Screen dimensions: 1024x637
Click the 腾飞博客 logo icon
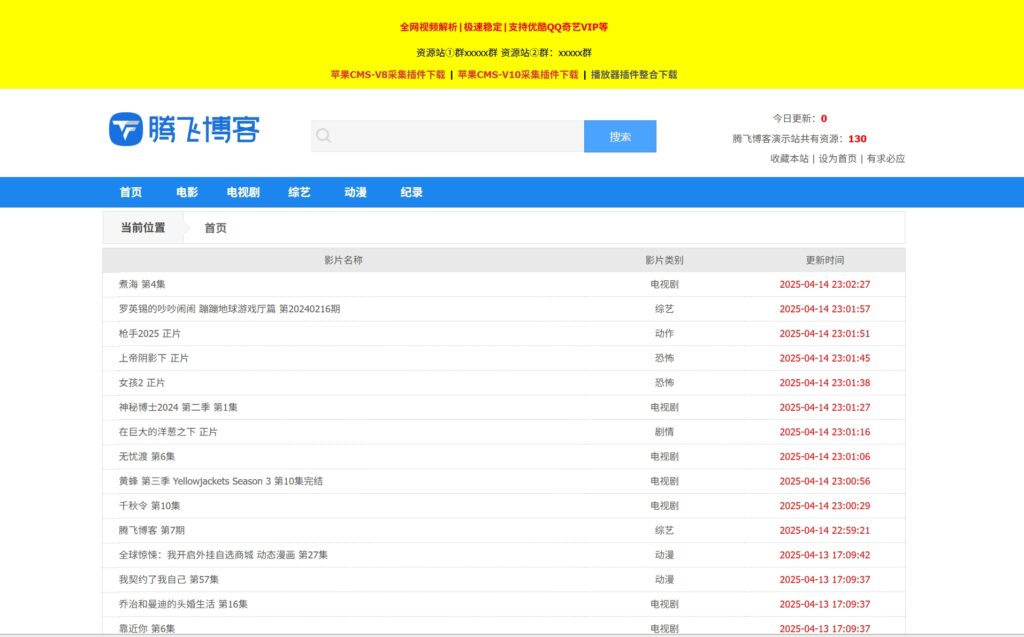126,130
